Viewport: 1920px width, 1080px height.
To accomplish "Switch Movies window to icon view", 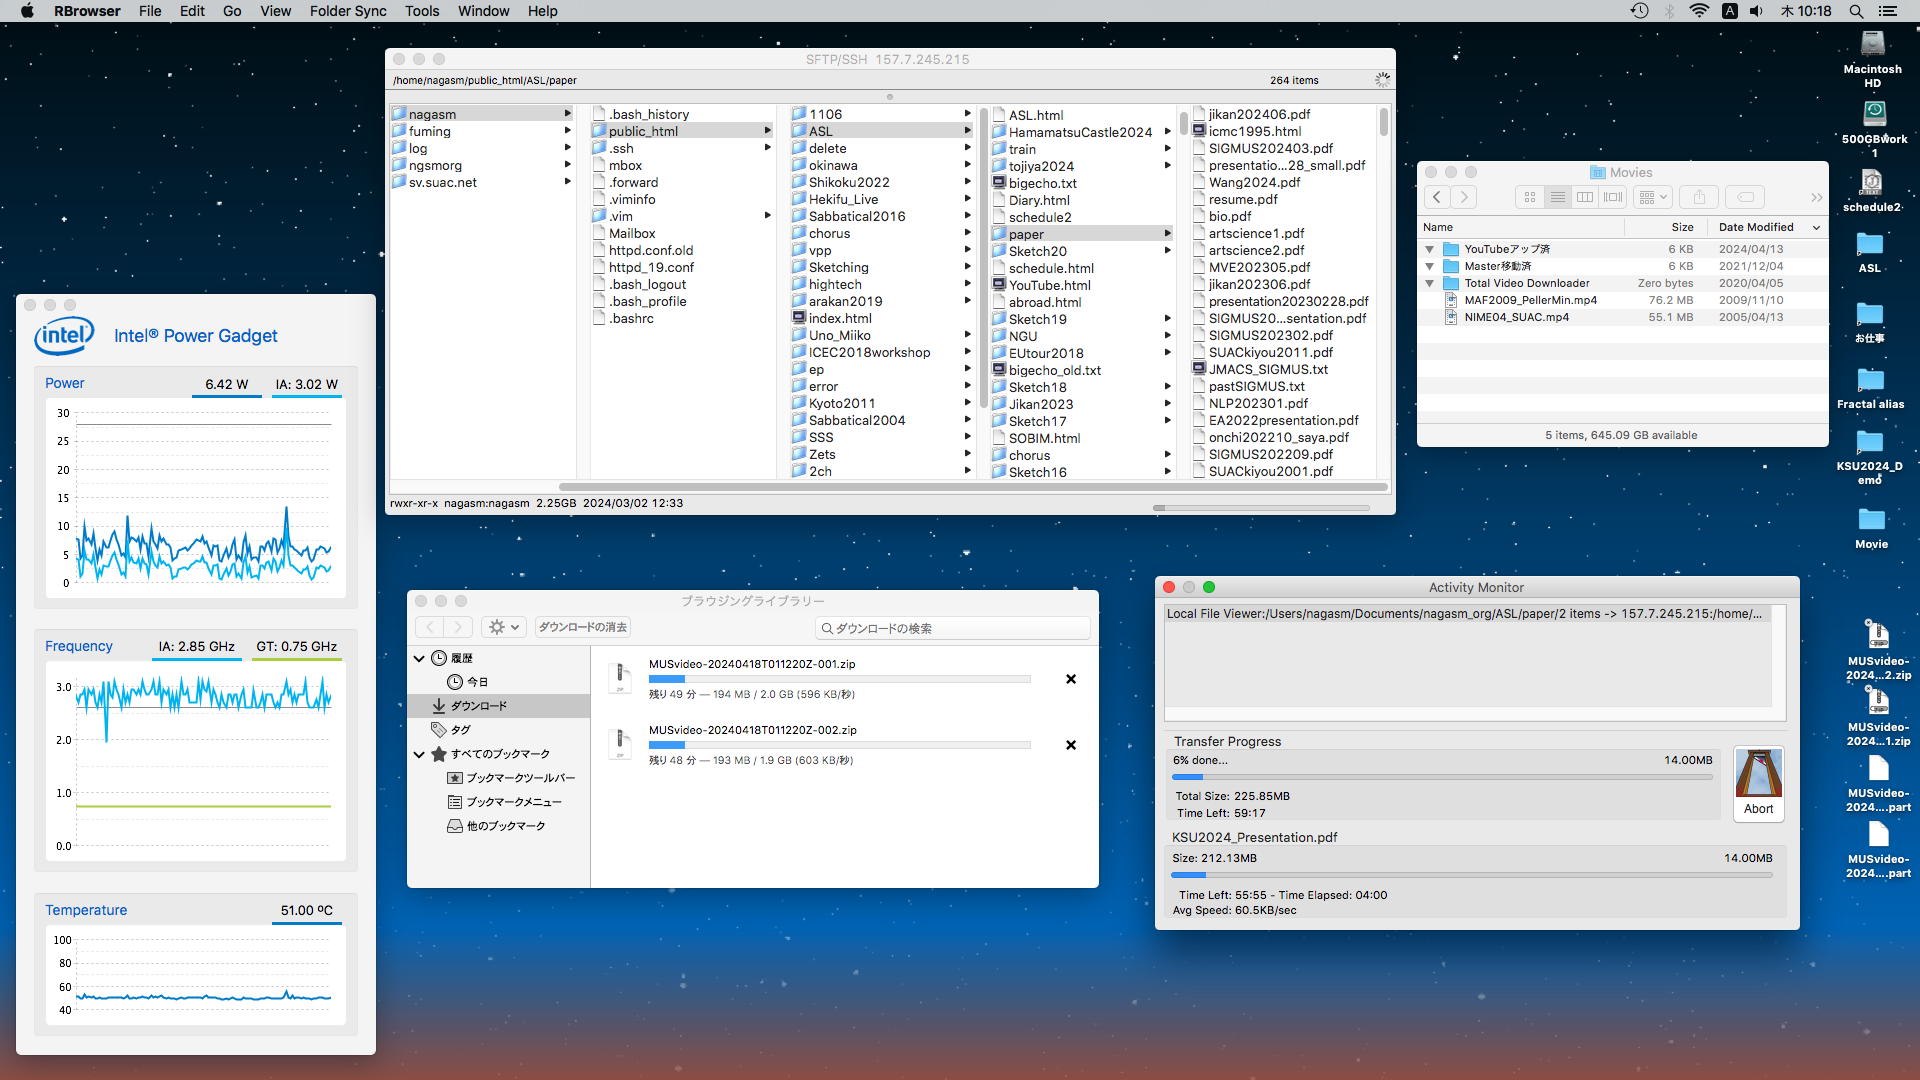I will pos(1529,198).
